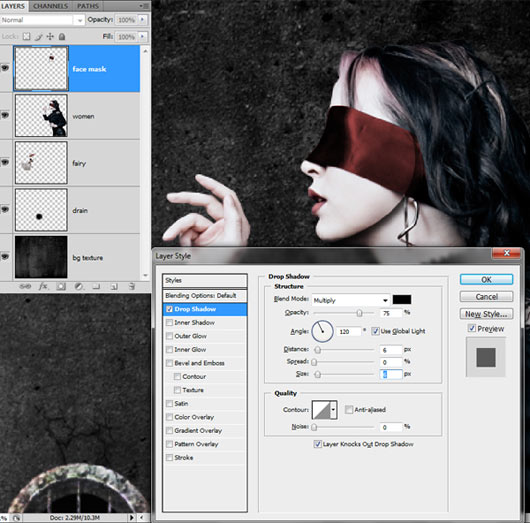Viewport: 530px width, 523px height.
Task: Create new adjustment layer icon
Action: pos(79,287)
